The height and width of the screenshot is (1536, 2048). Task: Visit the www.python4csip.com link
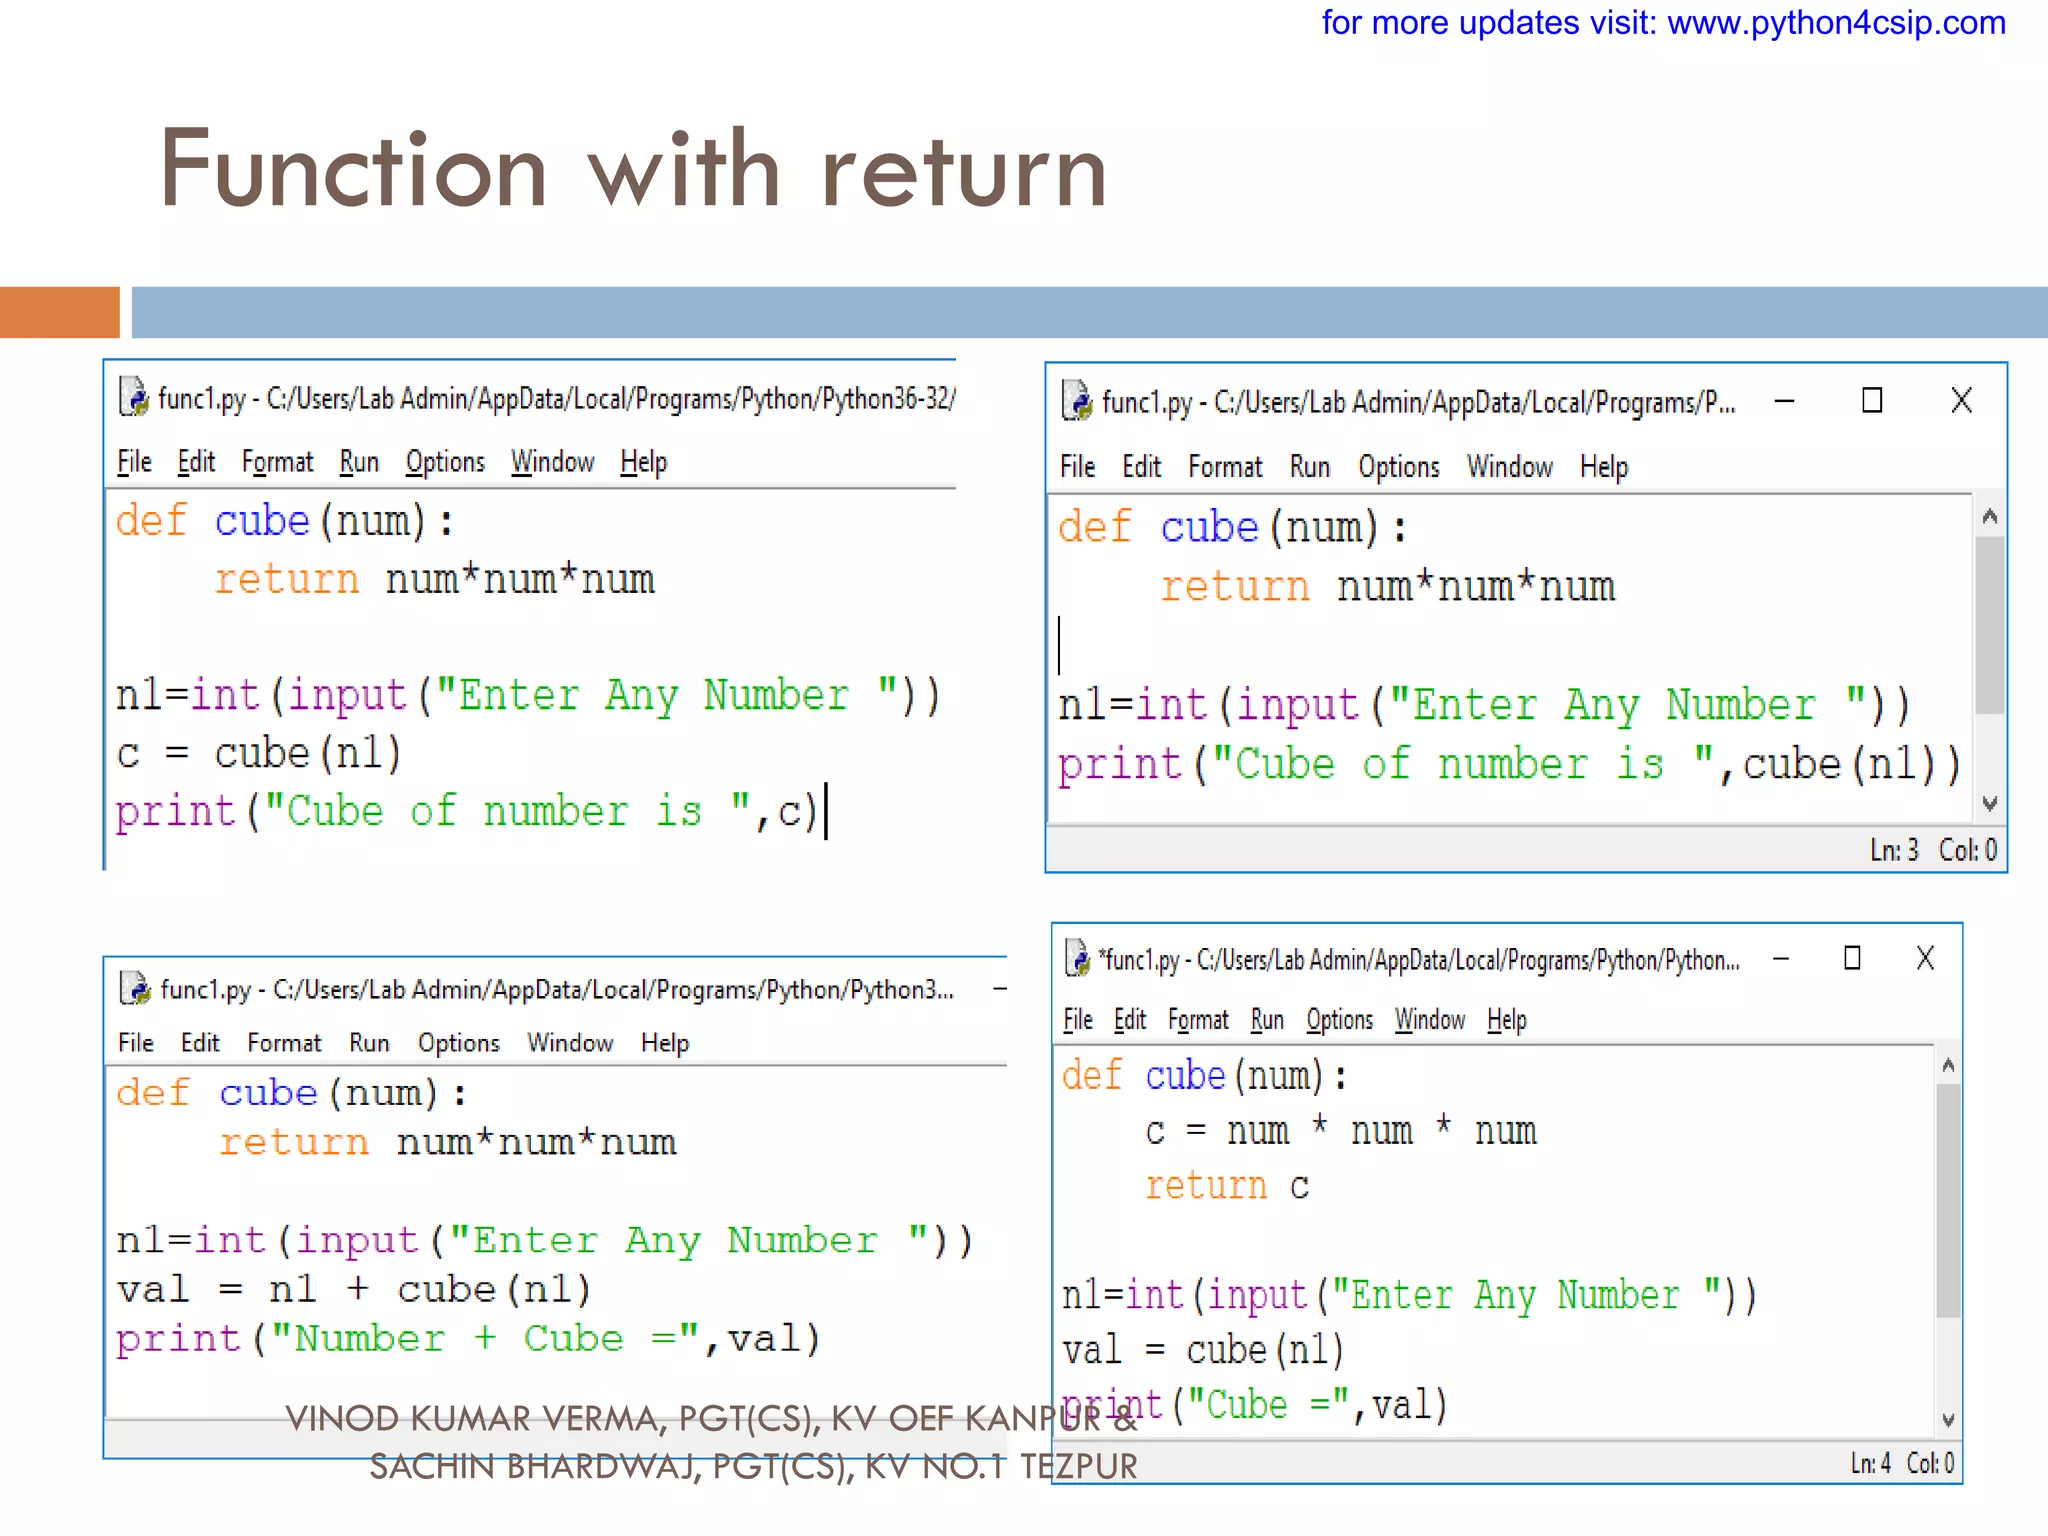click(x=1836, y=22)
